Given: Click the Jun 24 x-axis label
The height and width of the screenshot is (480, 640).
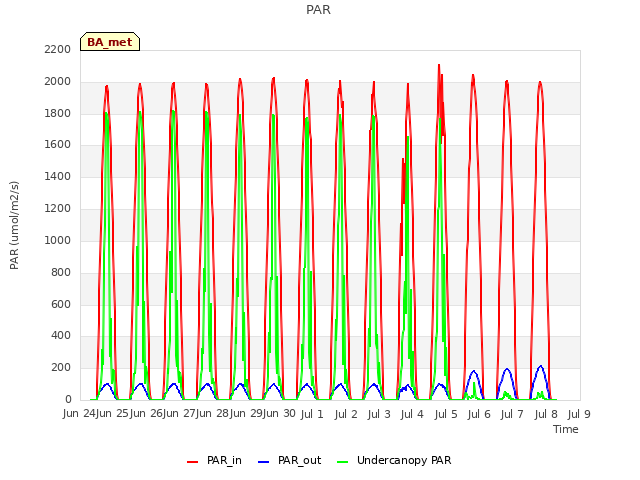Looking at the screenshot, I should [79, 413].
